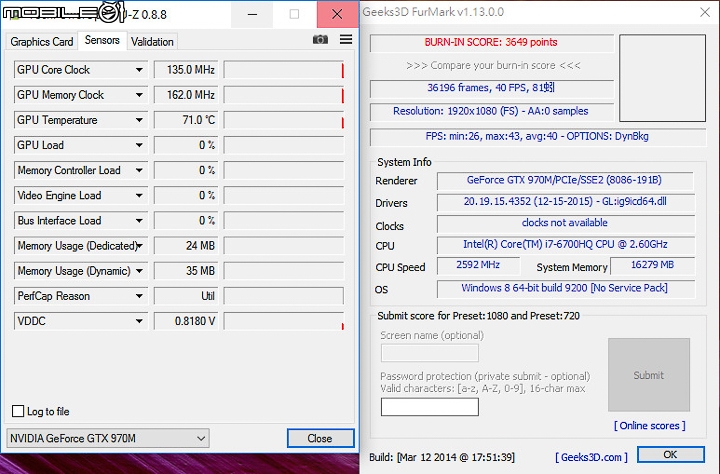Image resolution: width=720 pixels, height=474 pixels.
Task: Click the 162.0 MHz memory clock value
Action: coord(186,95)
